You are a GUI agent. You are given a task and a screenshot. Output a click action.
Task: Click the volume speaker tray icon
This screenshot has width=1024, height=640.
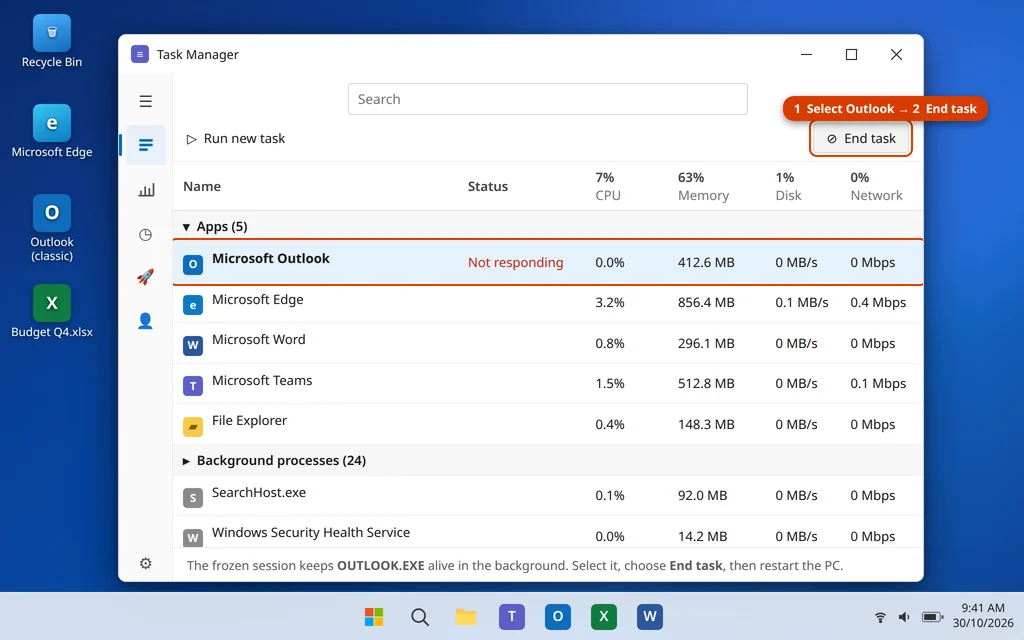coord(904,616)
